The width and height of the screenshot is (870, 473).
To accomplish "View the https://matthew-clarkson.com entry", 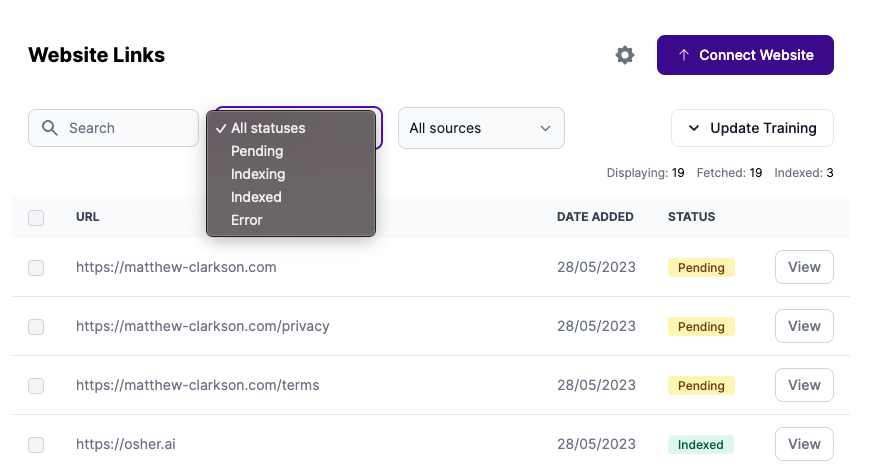I will [804, 267].
